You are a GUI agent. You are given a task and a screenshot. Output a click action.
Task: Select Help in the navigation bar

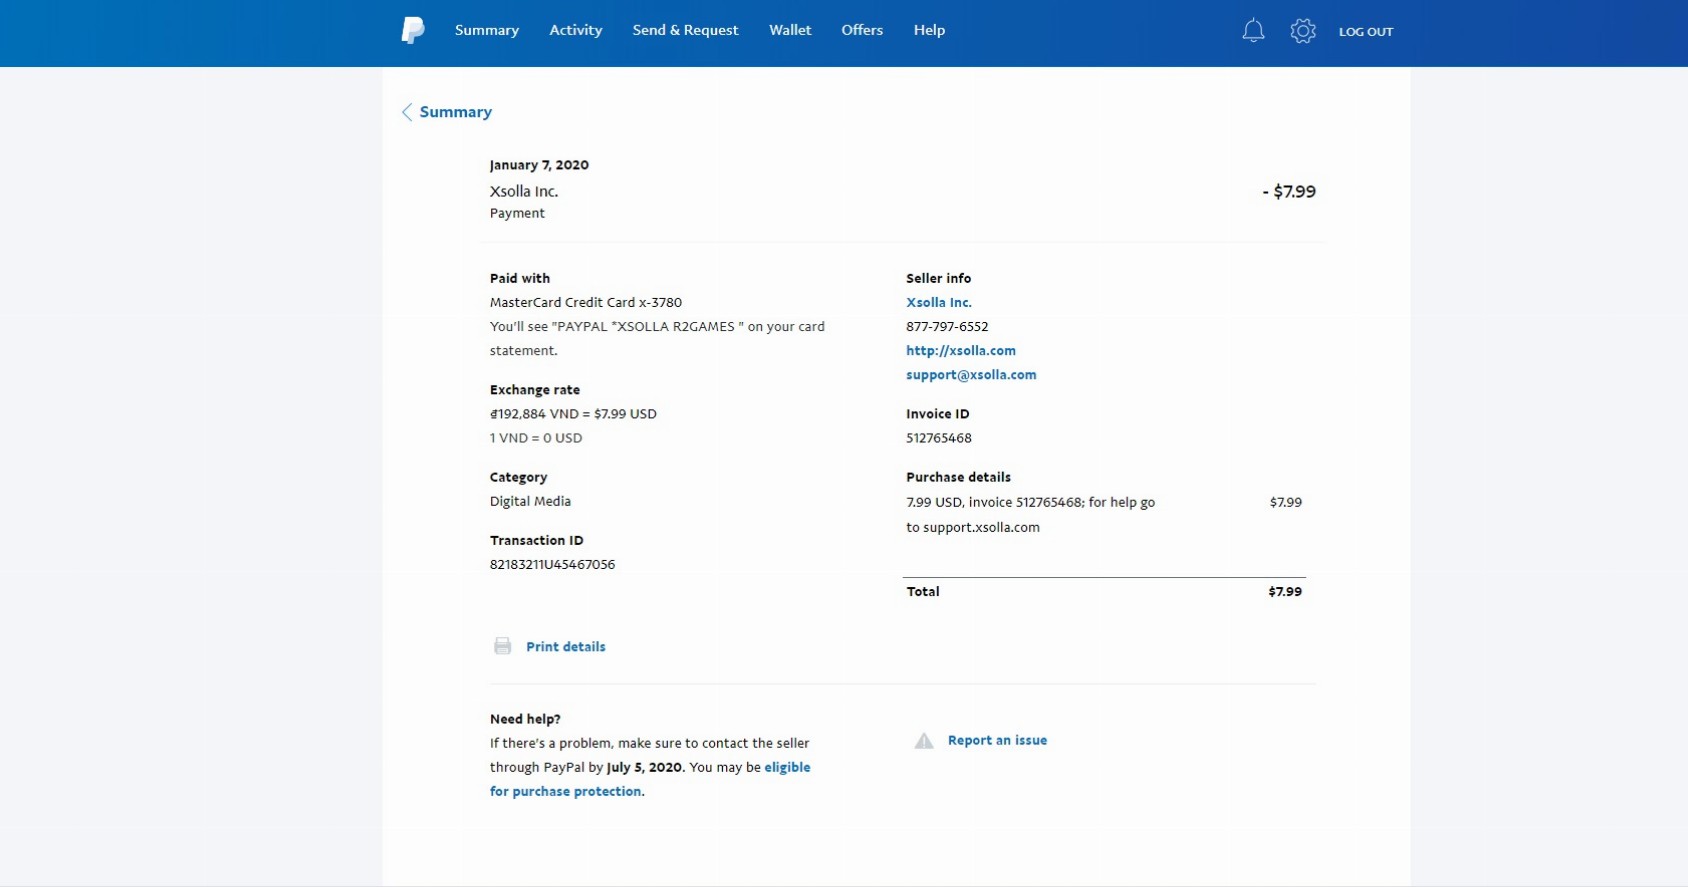point(928,30)
